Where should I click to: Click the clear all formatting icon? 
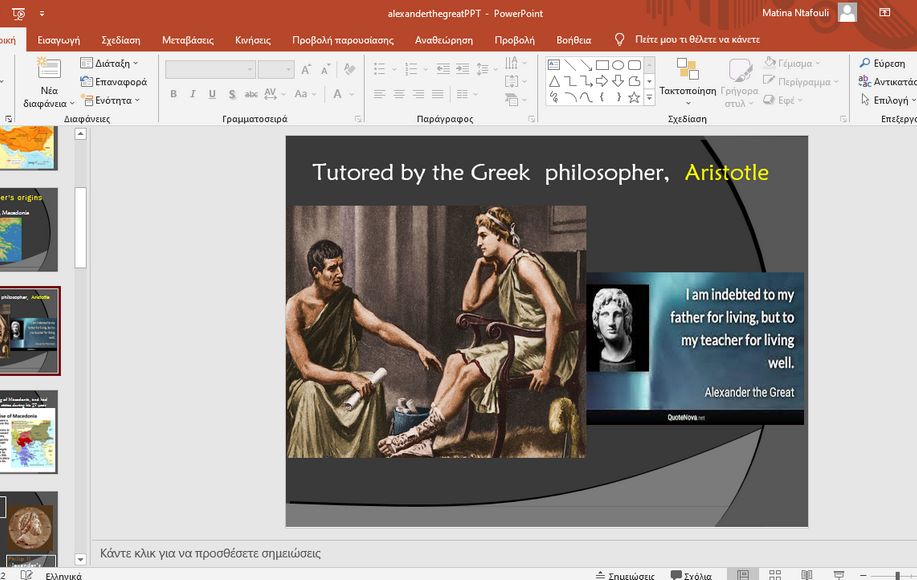[350, 69]
